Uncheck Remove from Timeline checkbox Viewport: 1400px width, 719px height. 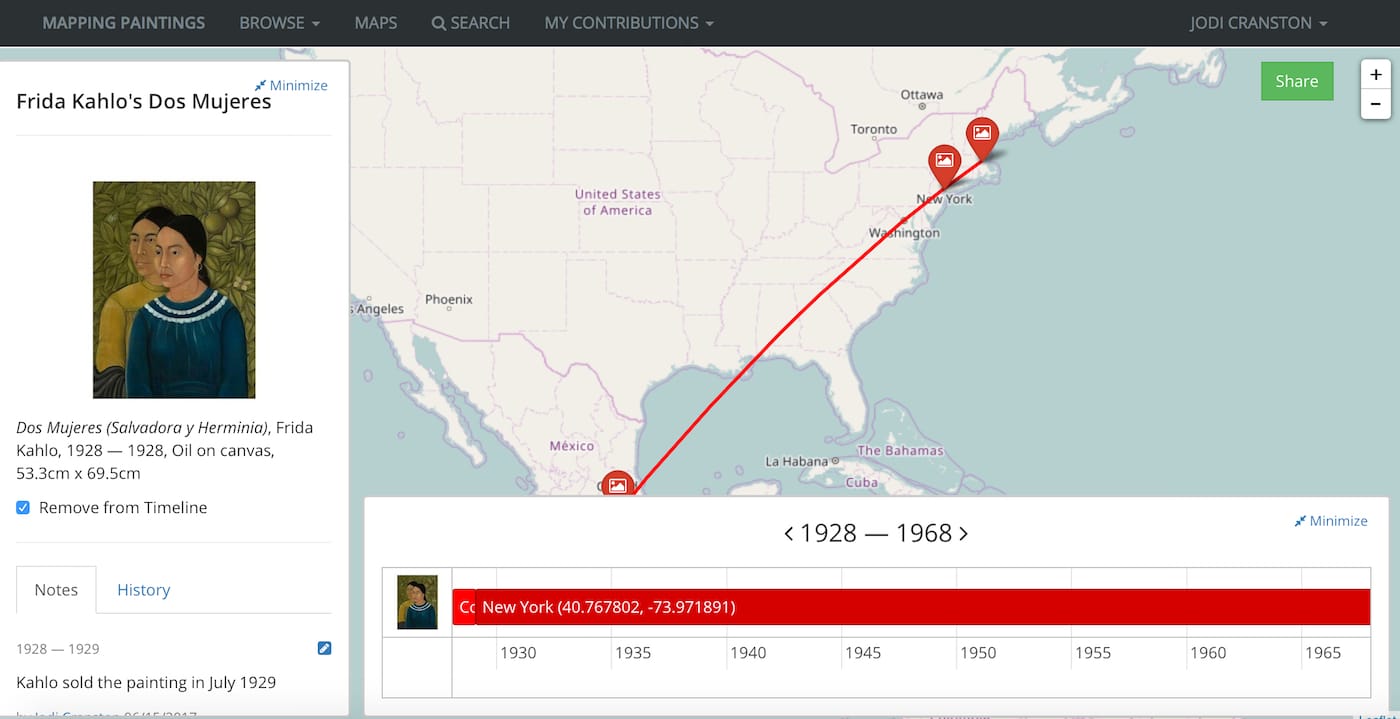[23, 508]
